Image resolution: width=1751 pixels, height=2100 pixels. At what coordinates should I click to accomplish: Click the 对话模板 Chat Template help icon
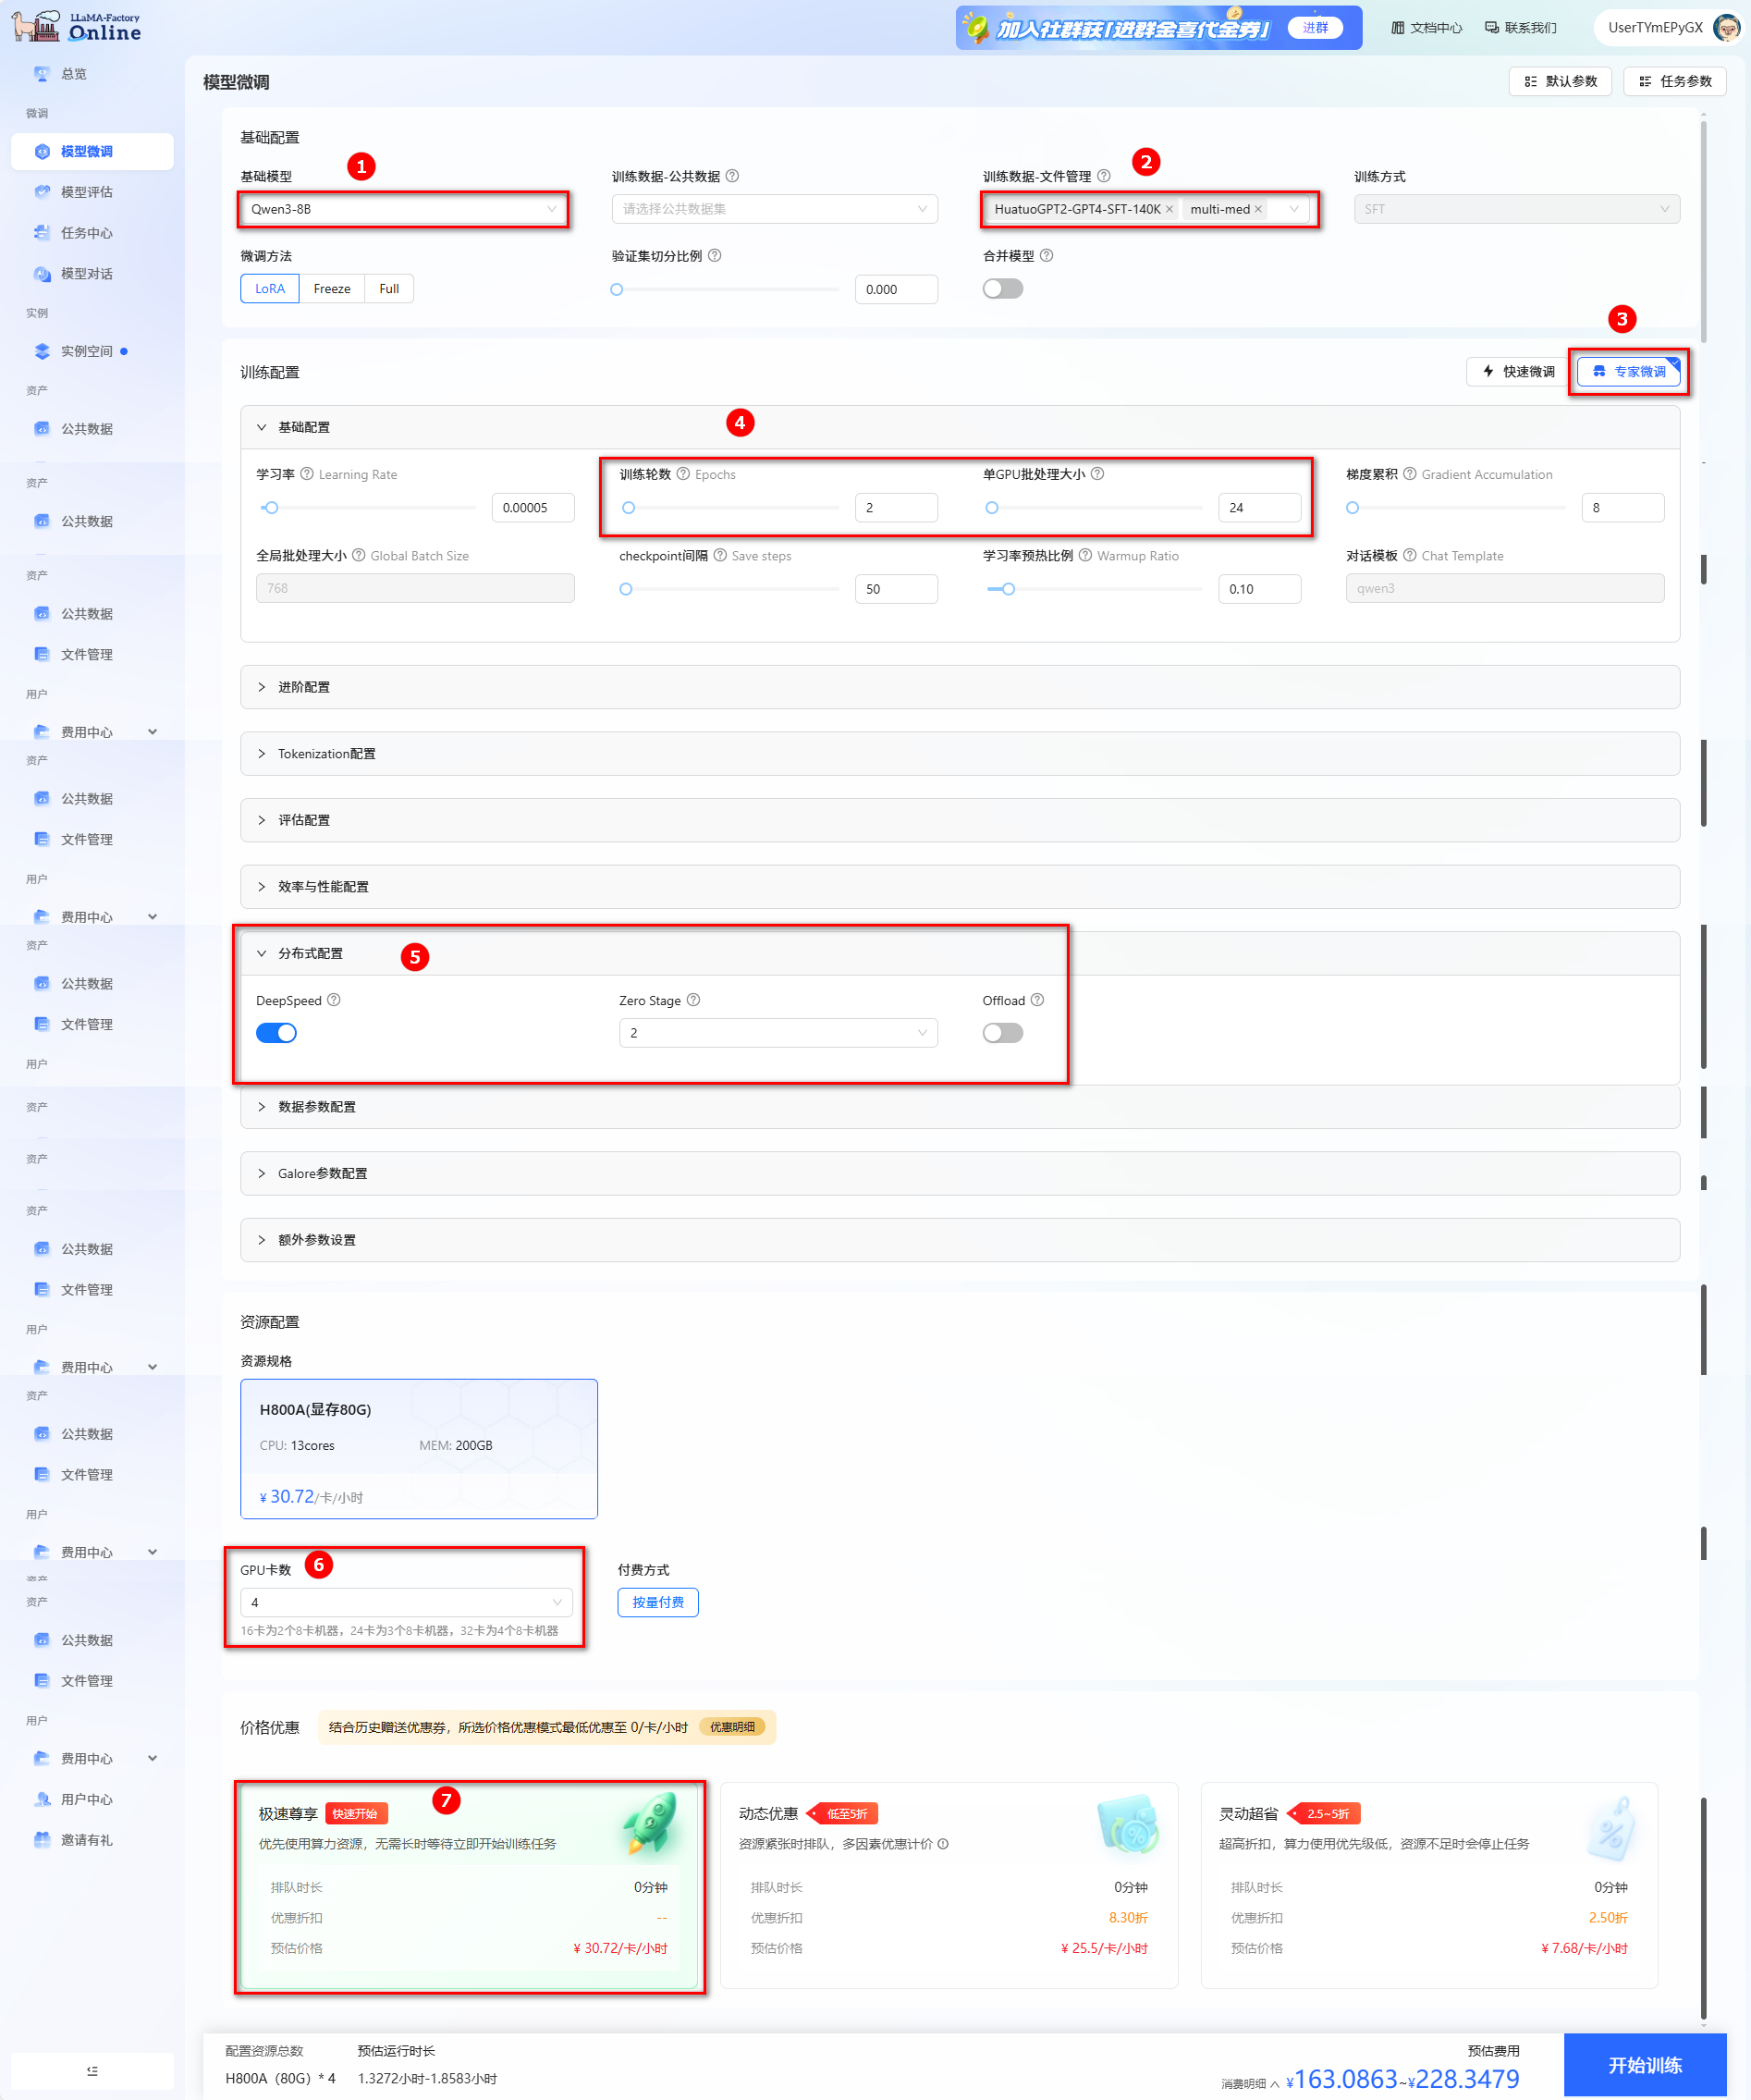pyautogui.click(x=1410, y=555)
